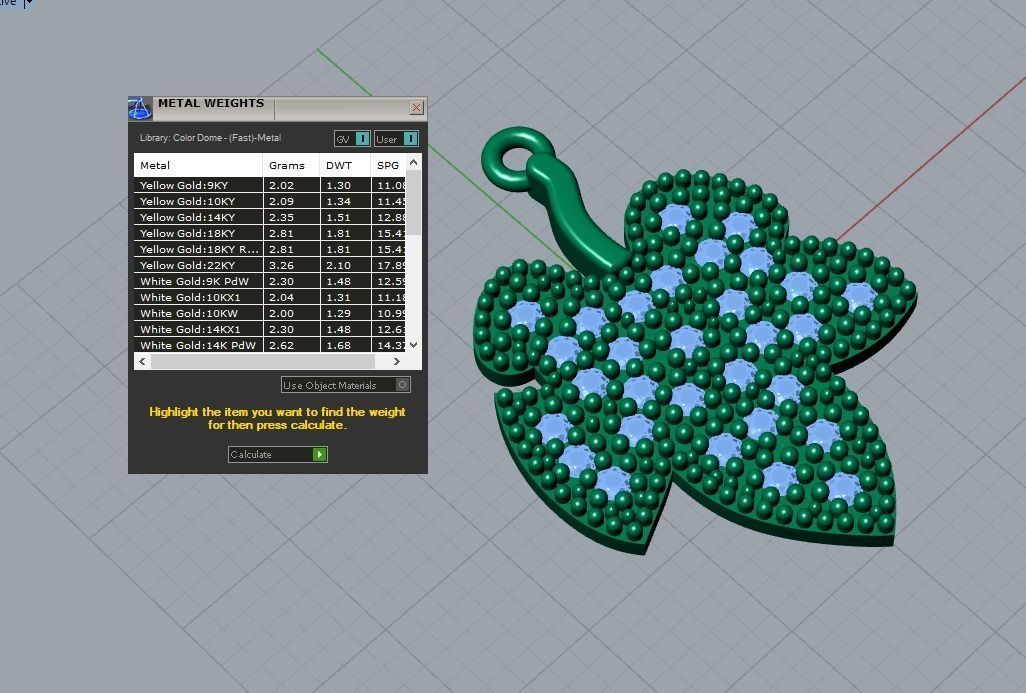Toggle Use Object Materials option
Viewport: 1026px width, 693px height.
345,385
